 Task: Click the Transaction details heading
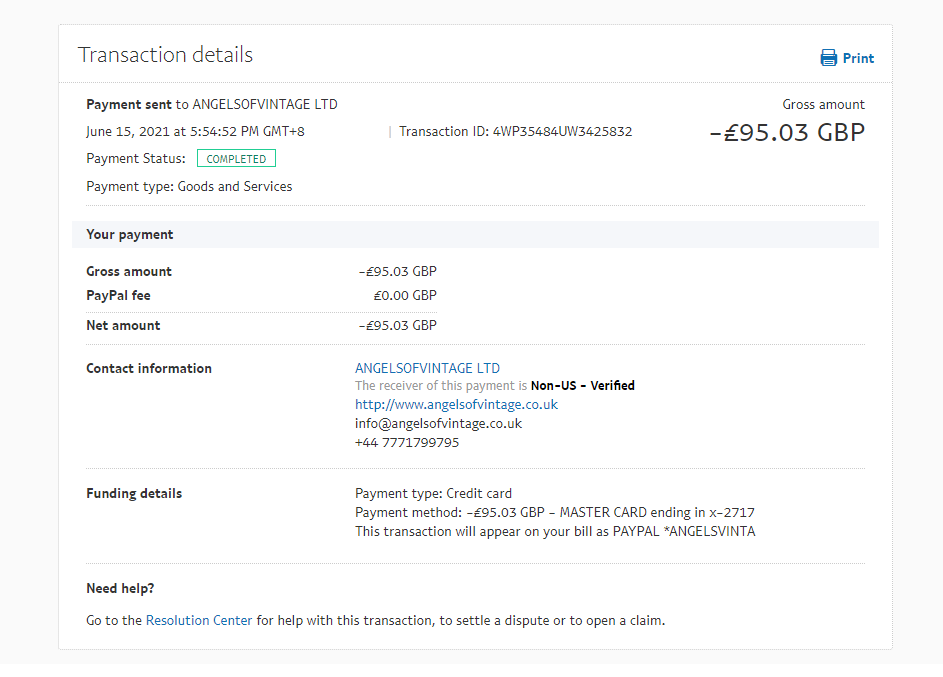point(165,55)
